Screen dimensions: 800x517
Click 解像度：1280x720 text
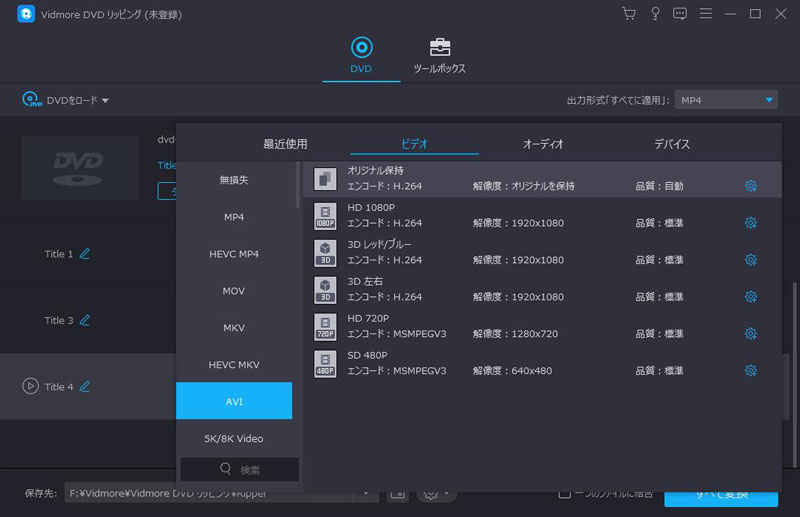tap(515, 334)
